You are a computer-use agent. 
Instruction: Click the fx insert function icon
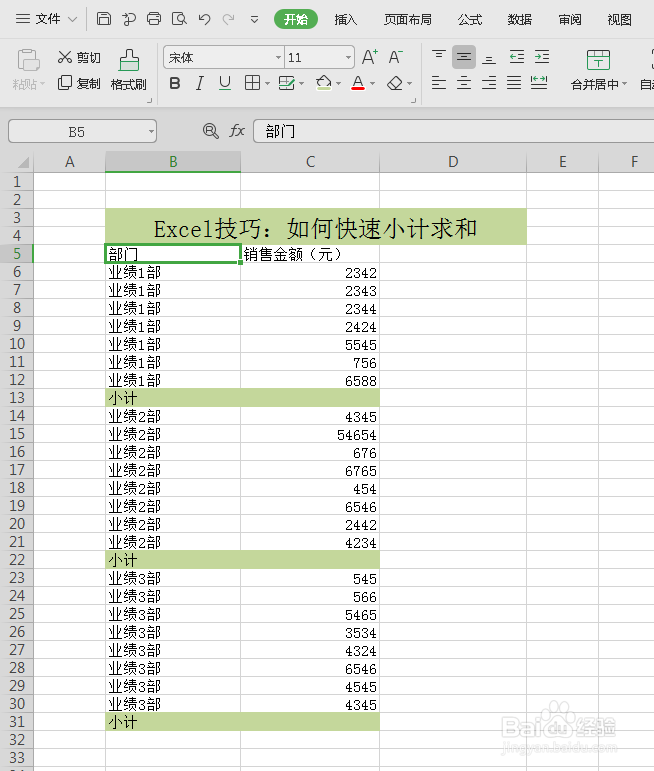click(x=237, y=131)
